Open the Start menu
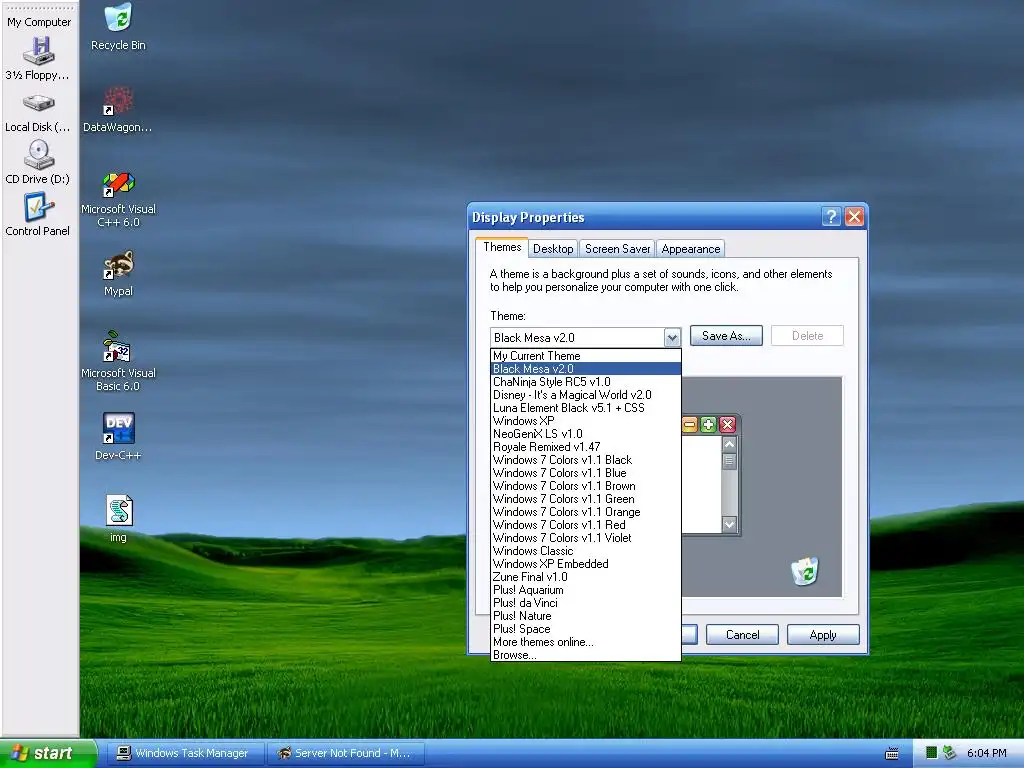This screenshot has width=1024, height=768. point(48,753)
